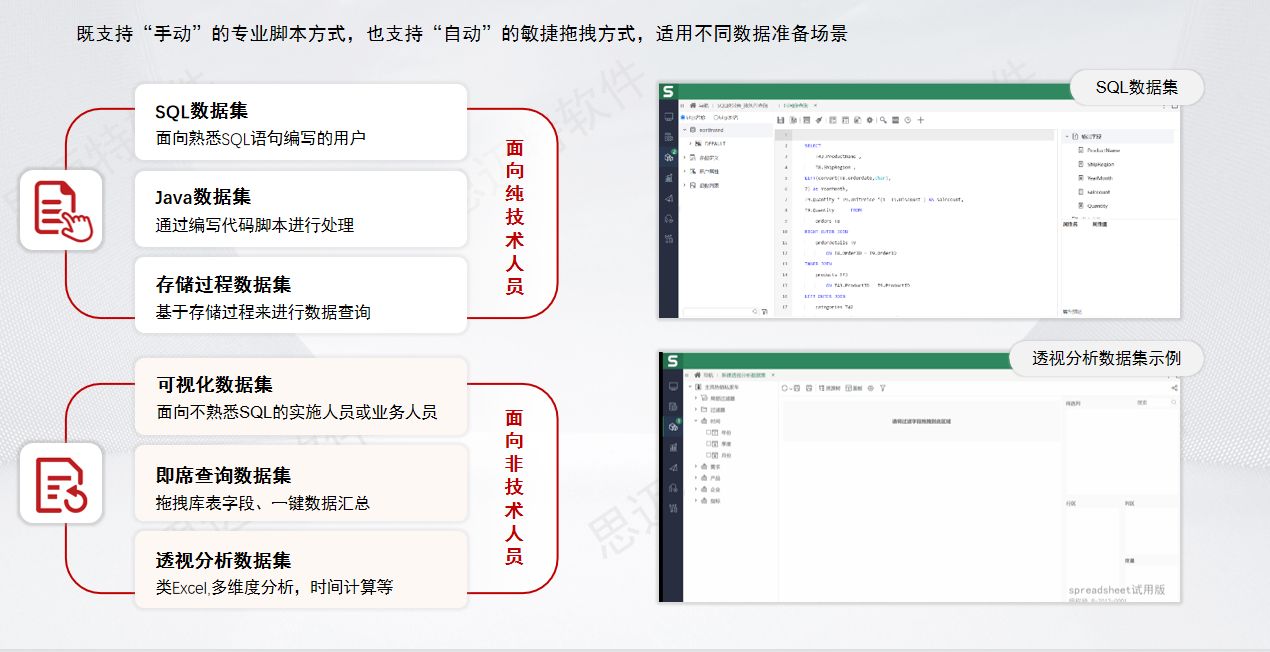Screen dimensions: 1270x652
Task: Click the SQL数据集 label pill
Action: click(1137, 87)
